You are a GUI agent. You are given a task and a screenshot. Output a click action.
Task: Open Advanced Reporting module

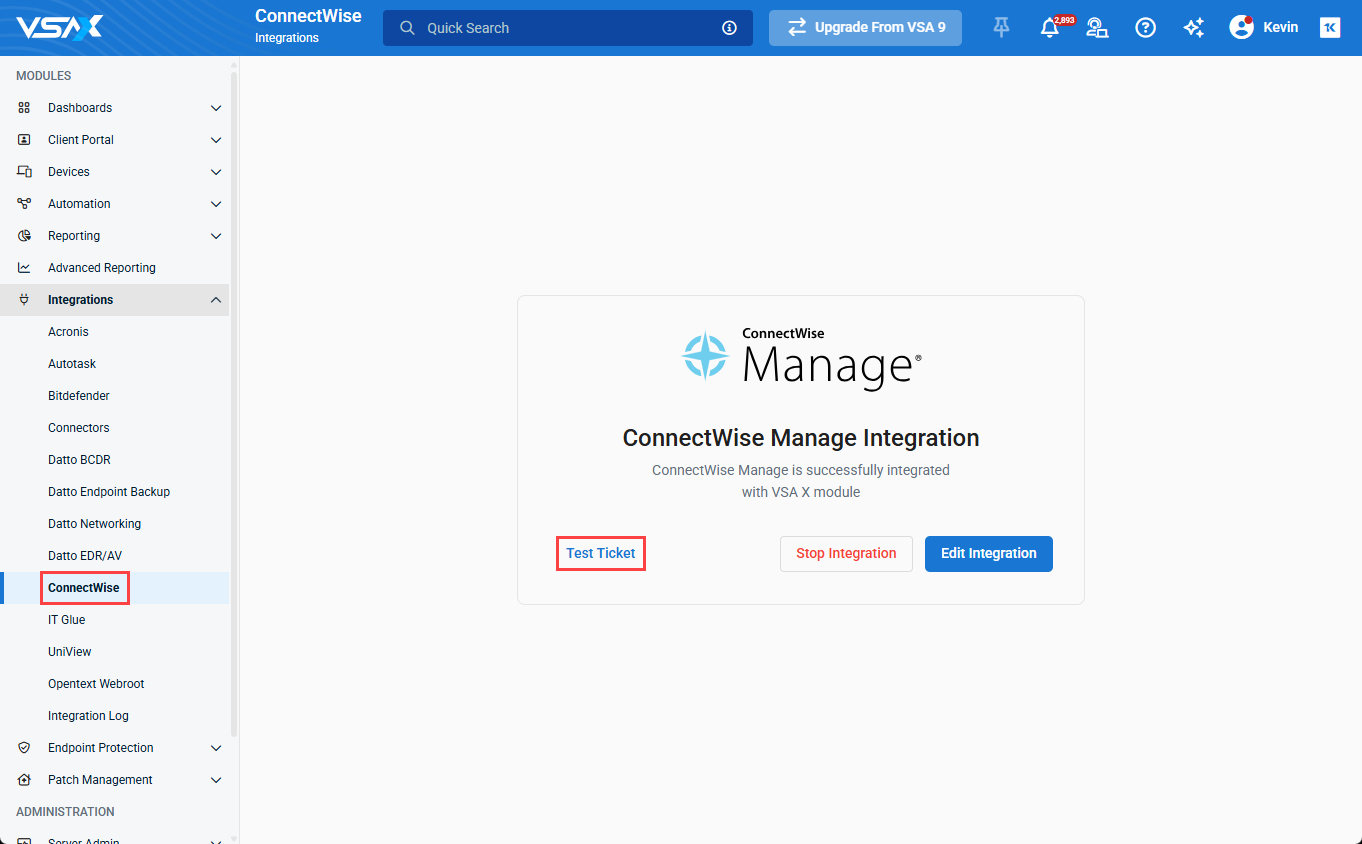click(101, 268)
